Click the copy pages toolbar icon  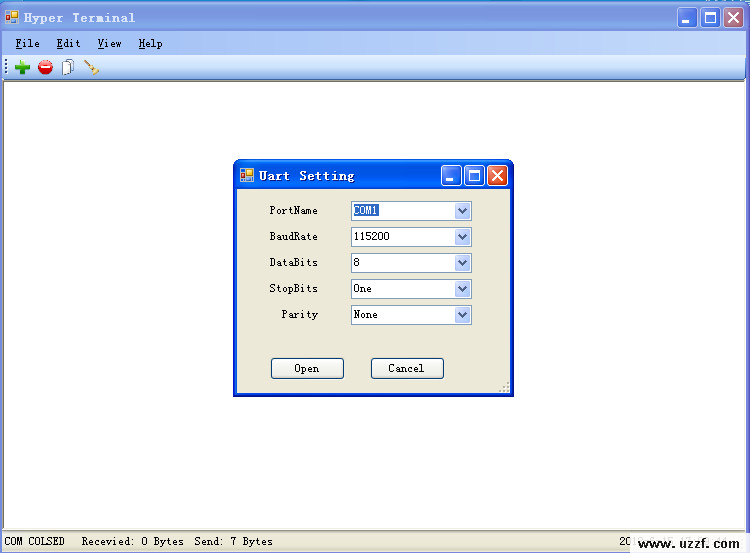68,67
